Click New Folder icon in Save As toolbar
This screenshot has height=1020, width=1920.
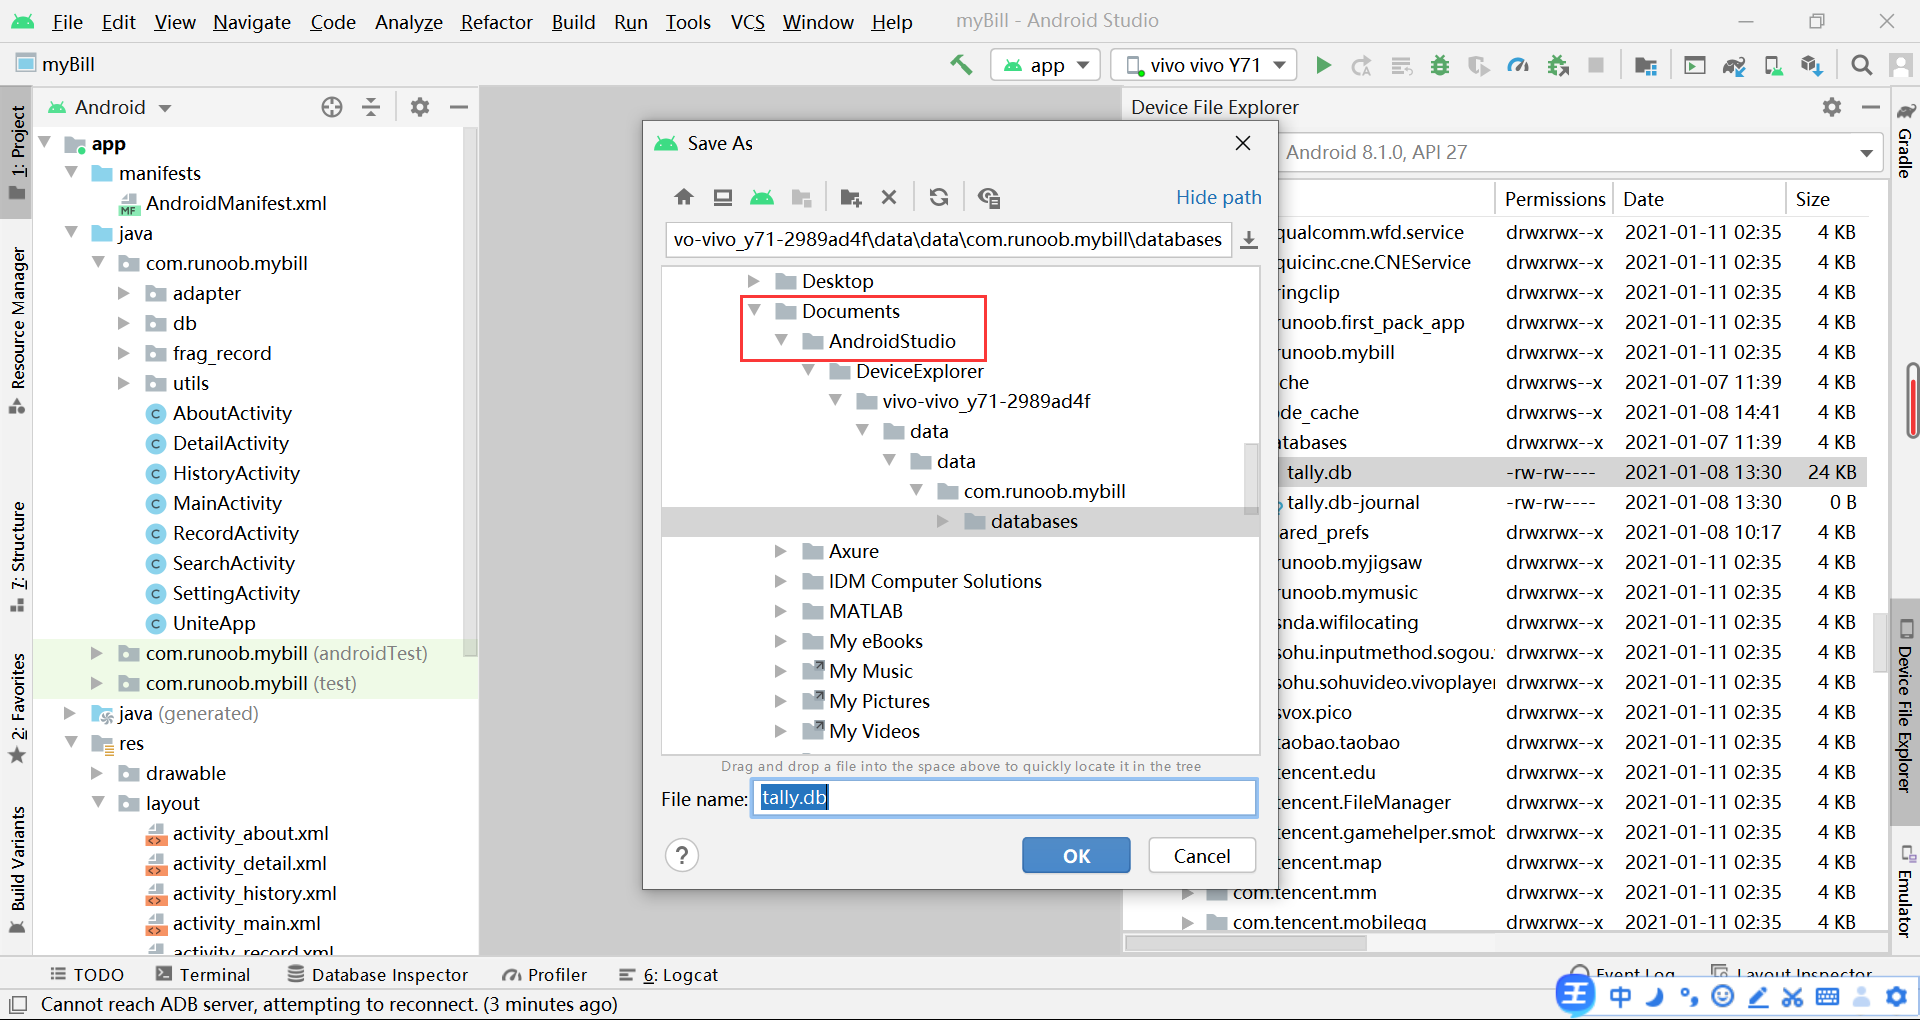[850, 197]
